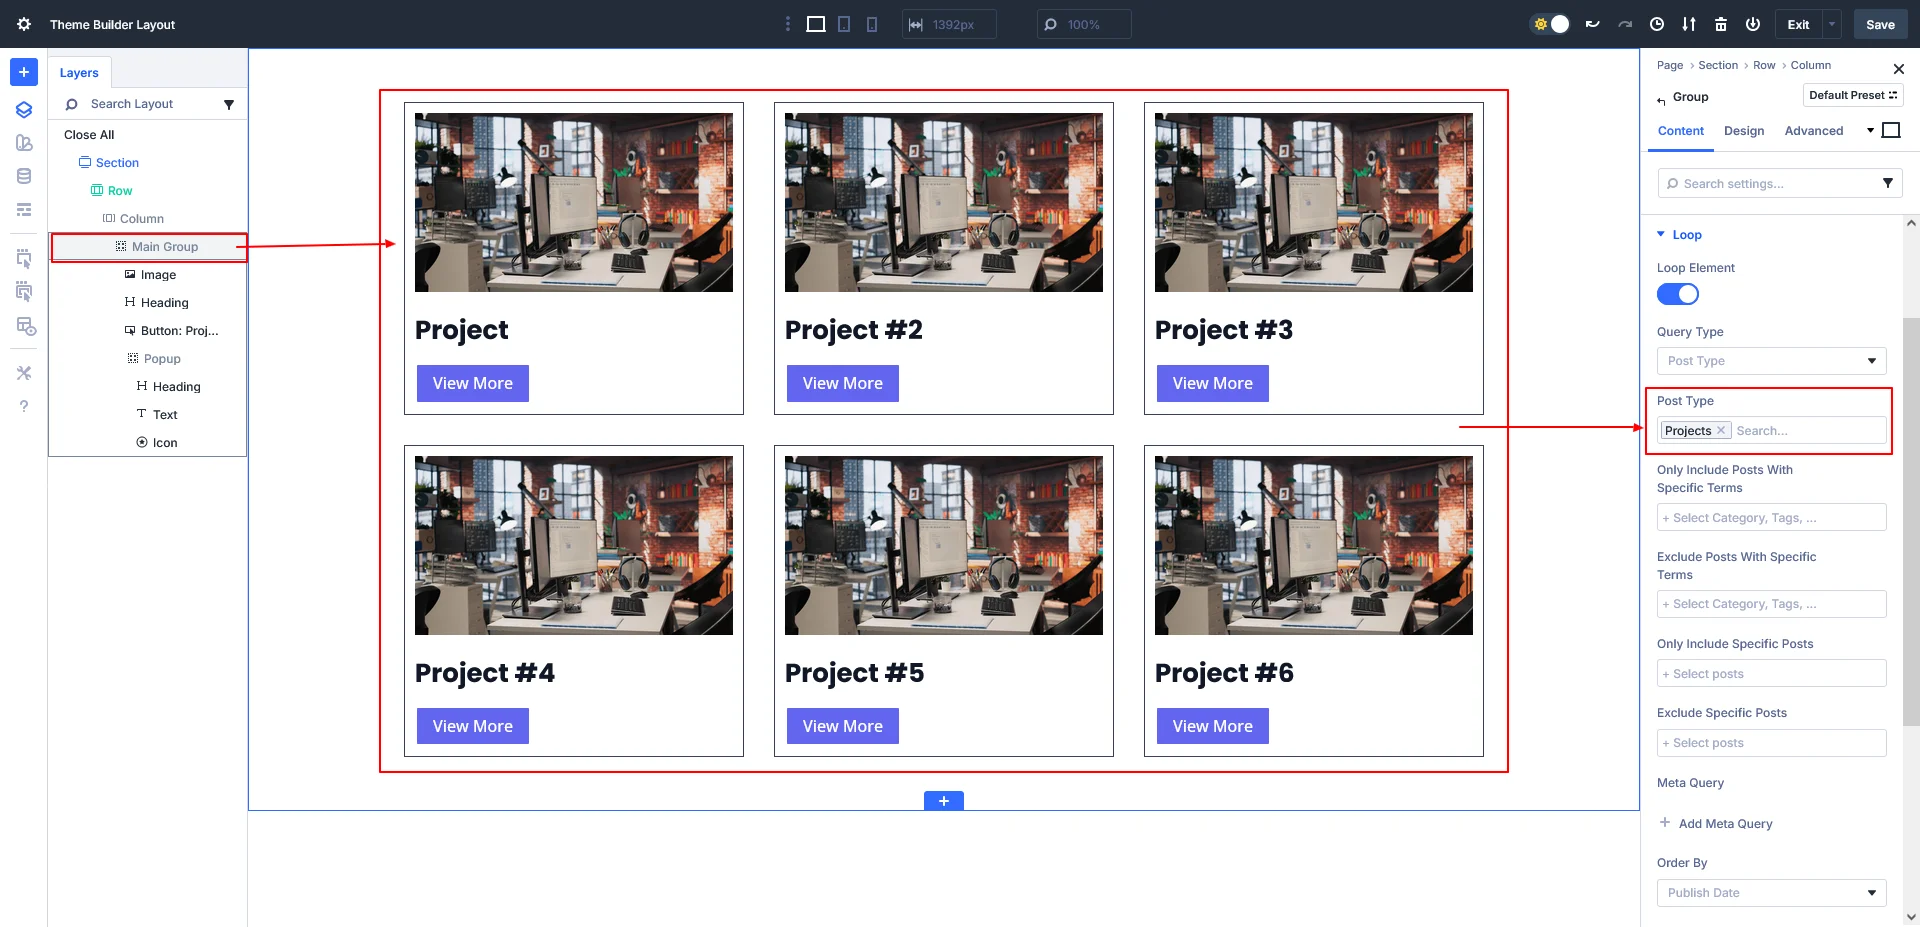
Task: Switch to phone view icon
Action: pos(872,24)
